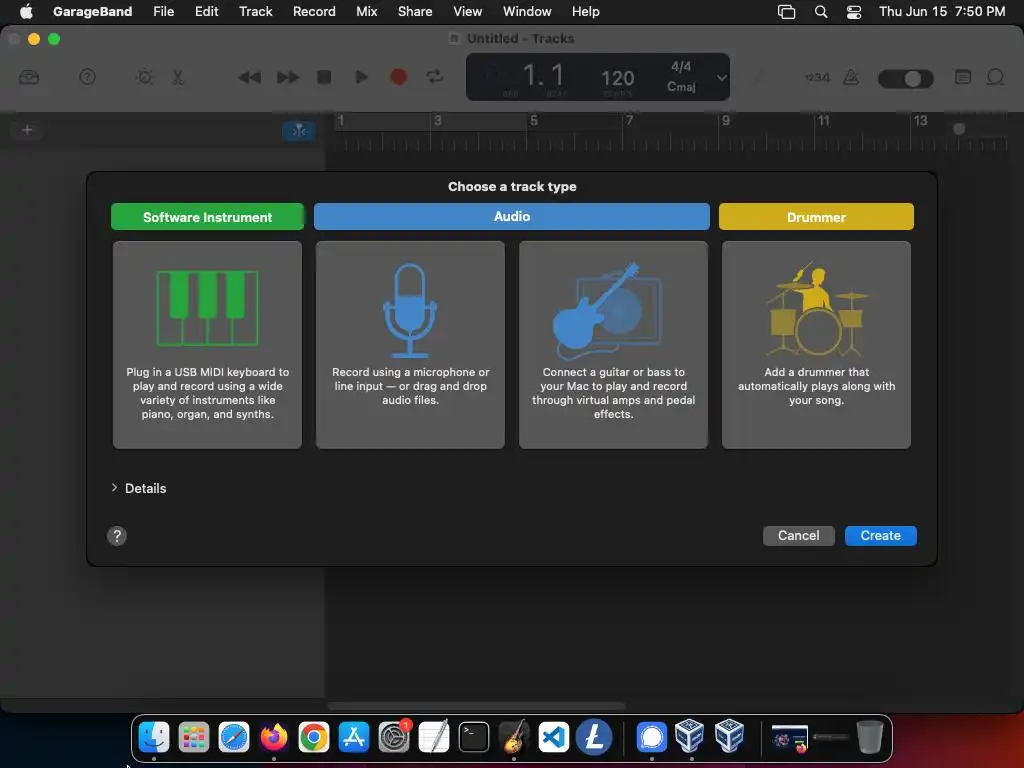This screenshot has height=768, width=1024.
Task: Open the Share menu
Action: [x=415, y=11]
